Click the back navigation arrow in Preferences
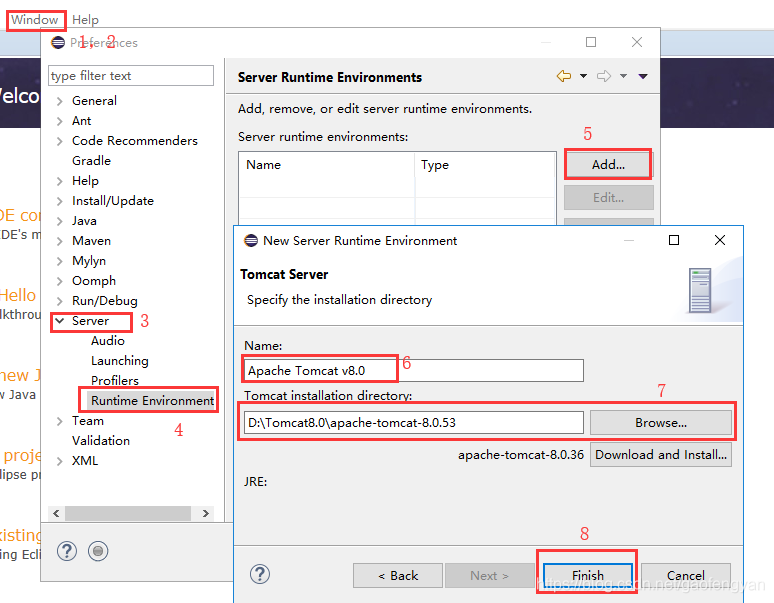This screenshot has height=603, width=774. (x=564, y=76)
